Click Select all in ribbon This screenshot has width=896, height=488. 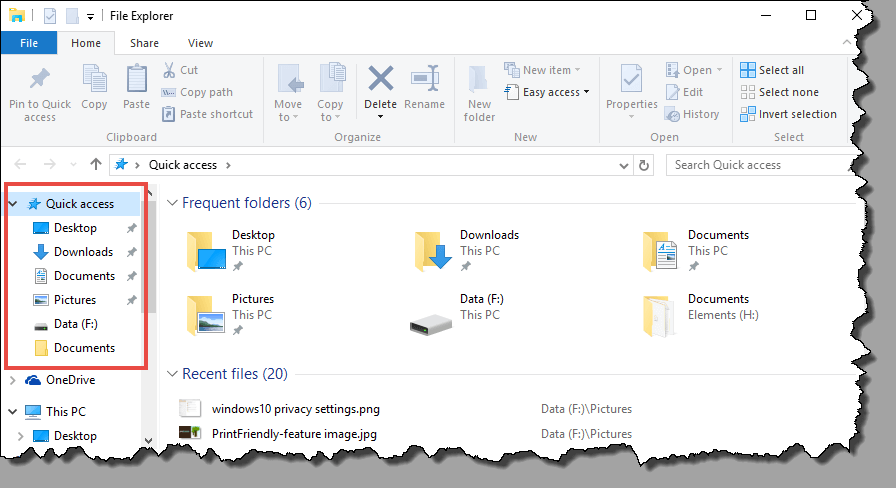pos(772,70)
